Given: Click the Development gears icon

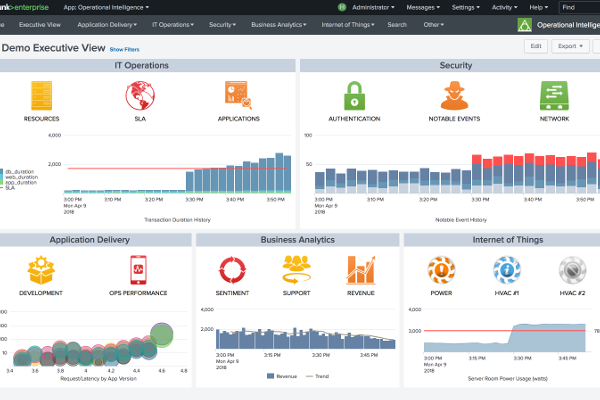Looking at the screenshot, I should click(41, 270).
